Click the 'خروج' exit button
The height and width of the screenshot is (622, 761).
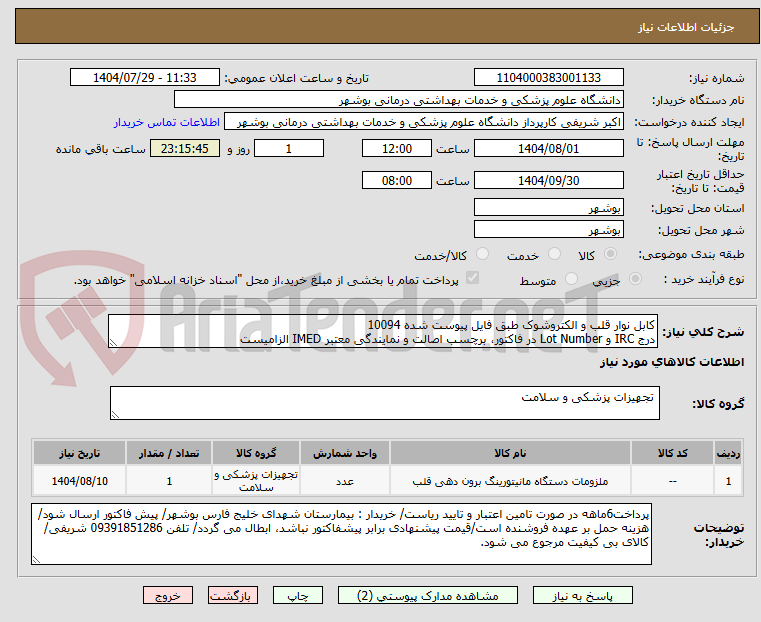point(168,595)
